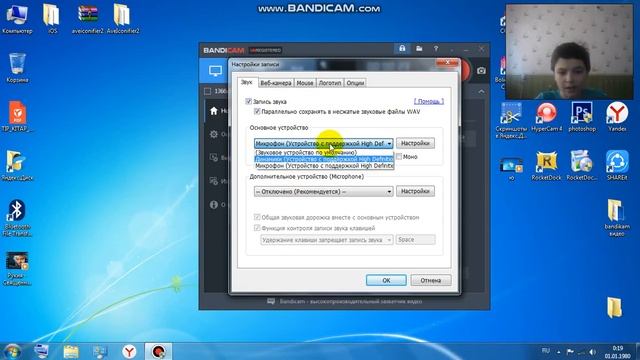
Task: Open the Удержание клавиши dropdown
Action: pyautogui.click(x=327, y=240)
